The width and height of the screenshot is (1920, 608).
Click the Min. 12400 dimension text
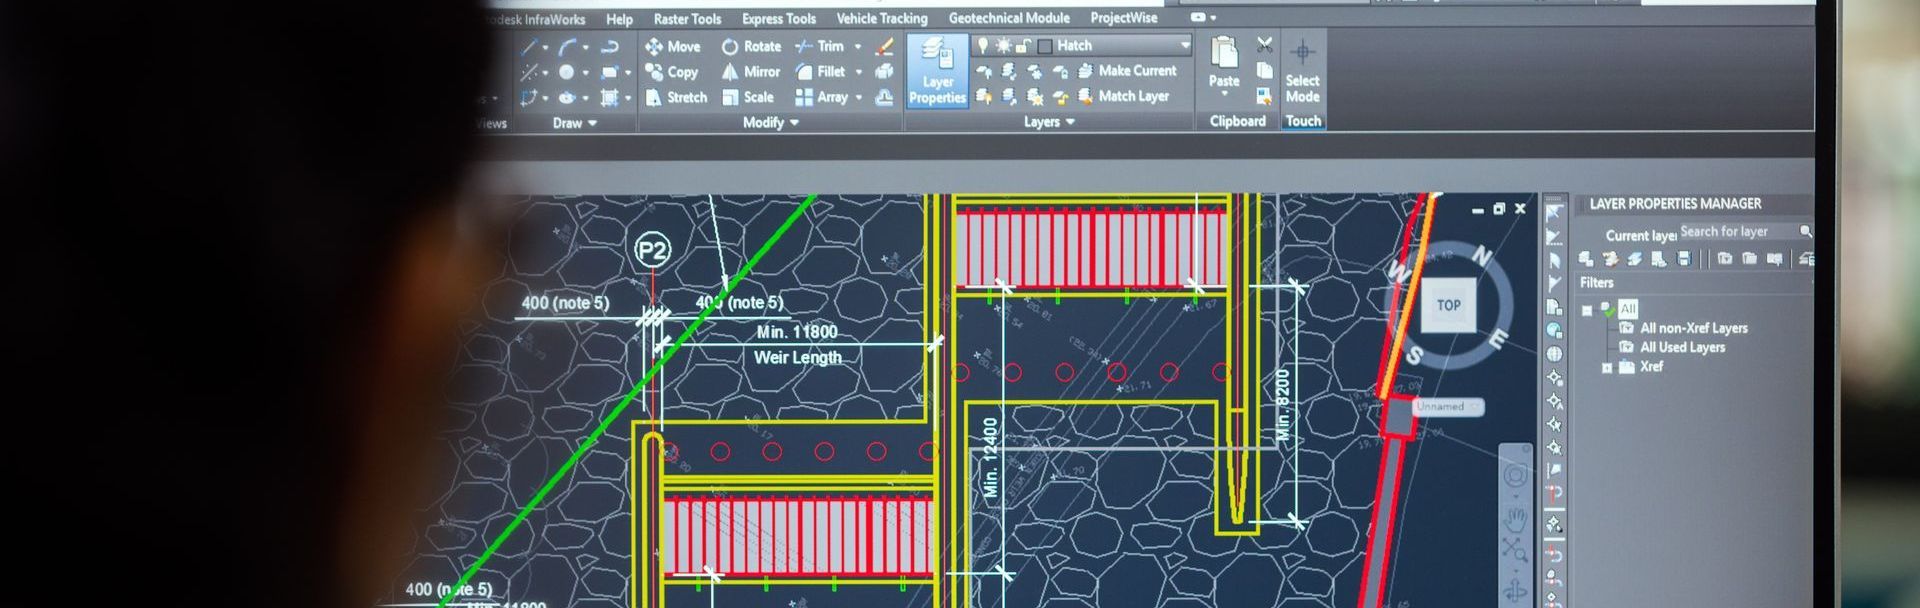point(990,458)
